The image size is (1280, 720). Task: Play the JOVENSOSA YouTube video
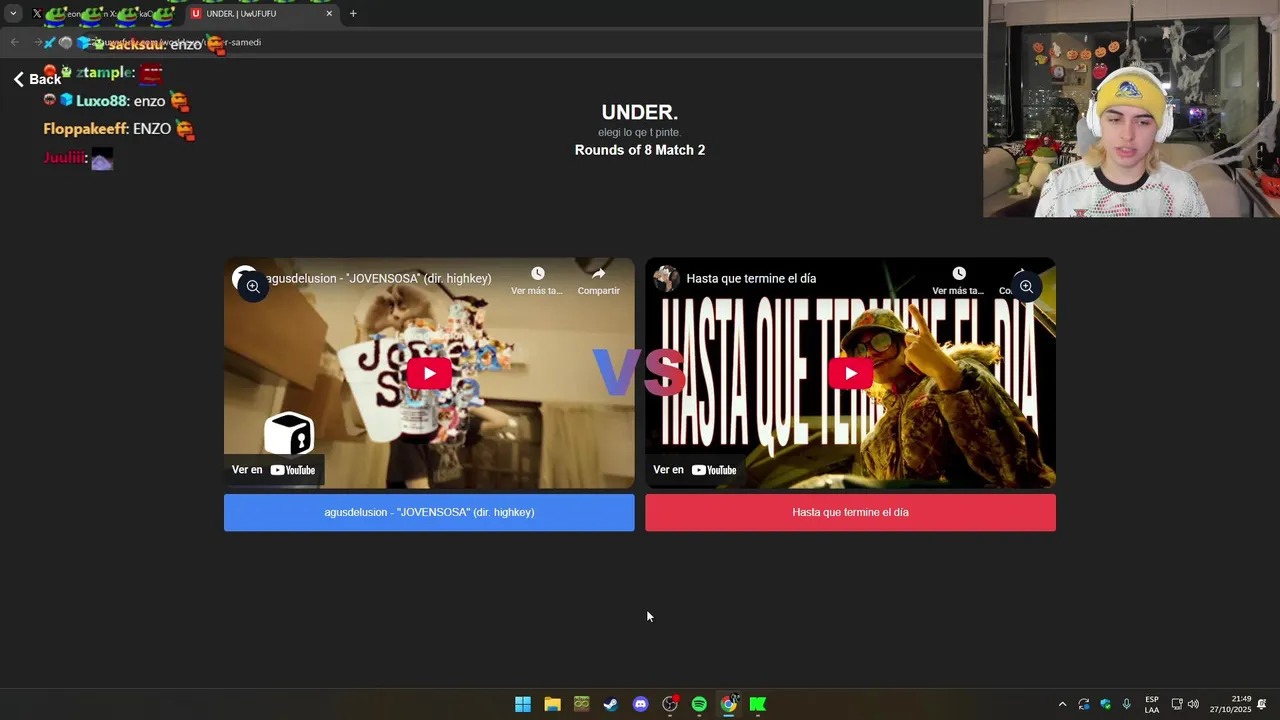pyautogui.click(x=429, y=373)
